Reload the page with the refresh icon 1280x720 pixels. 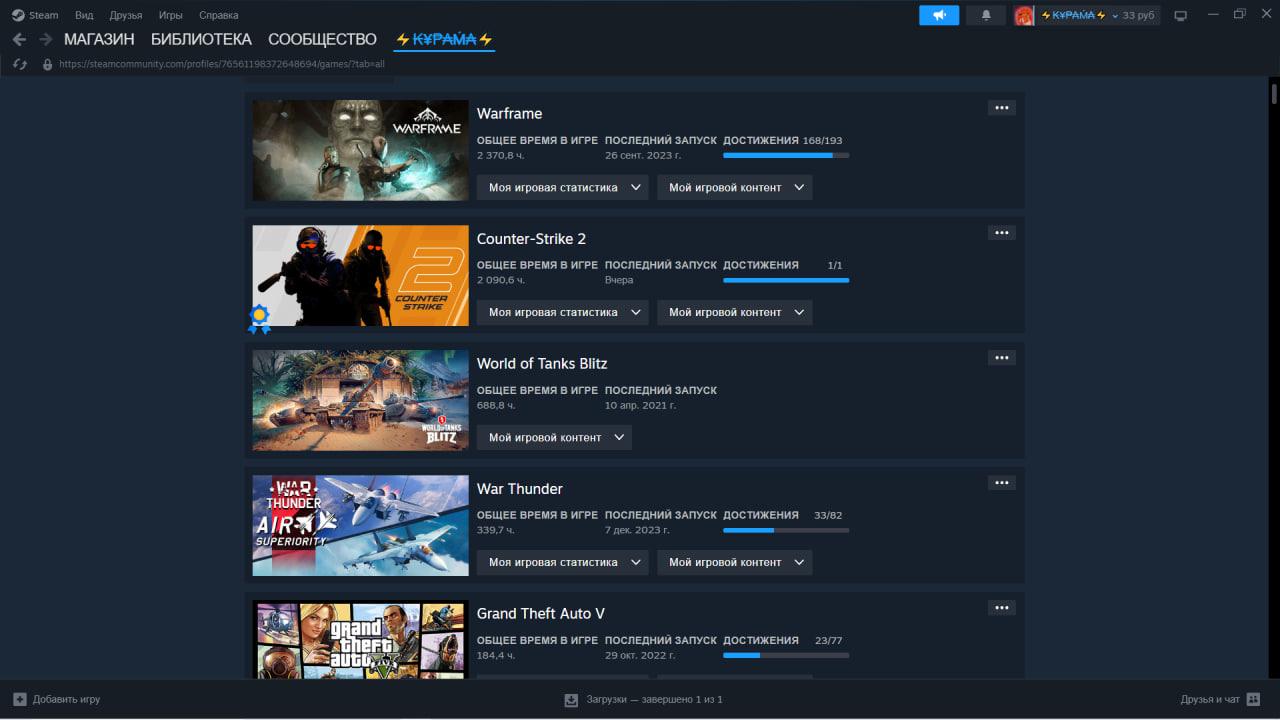pyautogui.click(x=19, y=63)
